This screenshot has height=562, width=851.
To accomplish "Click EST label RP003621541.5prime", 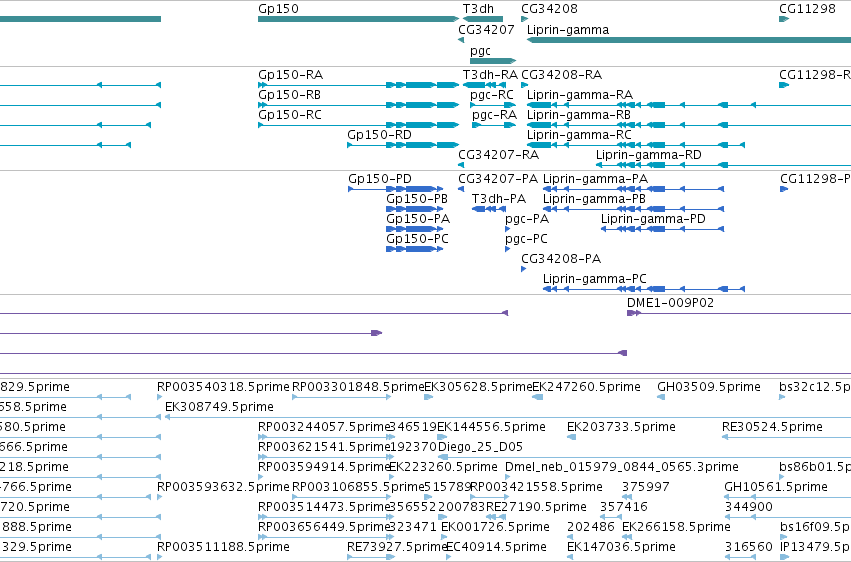I will (325, 448).
